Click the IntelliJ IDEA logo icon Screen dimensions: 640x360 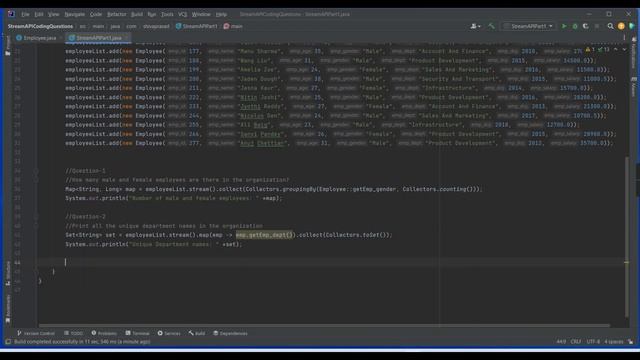11,14
